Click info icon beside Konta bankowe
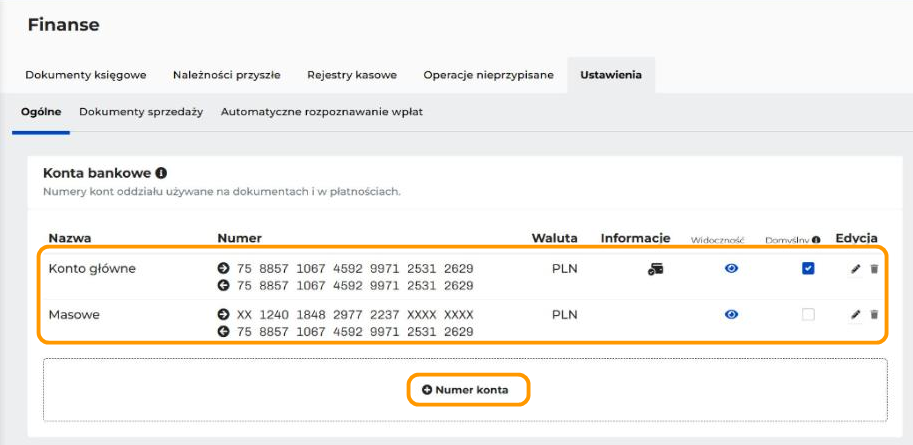The width and height of the screenshot is (913, 445). tap(161, 173)
